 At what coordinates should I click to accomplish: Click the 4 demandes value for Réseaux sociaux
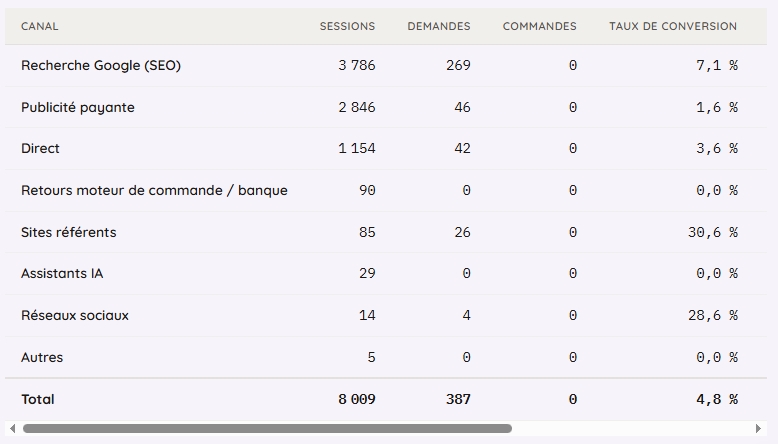pyautogui.click(x=466, y=316)
